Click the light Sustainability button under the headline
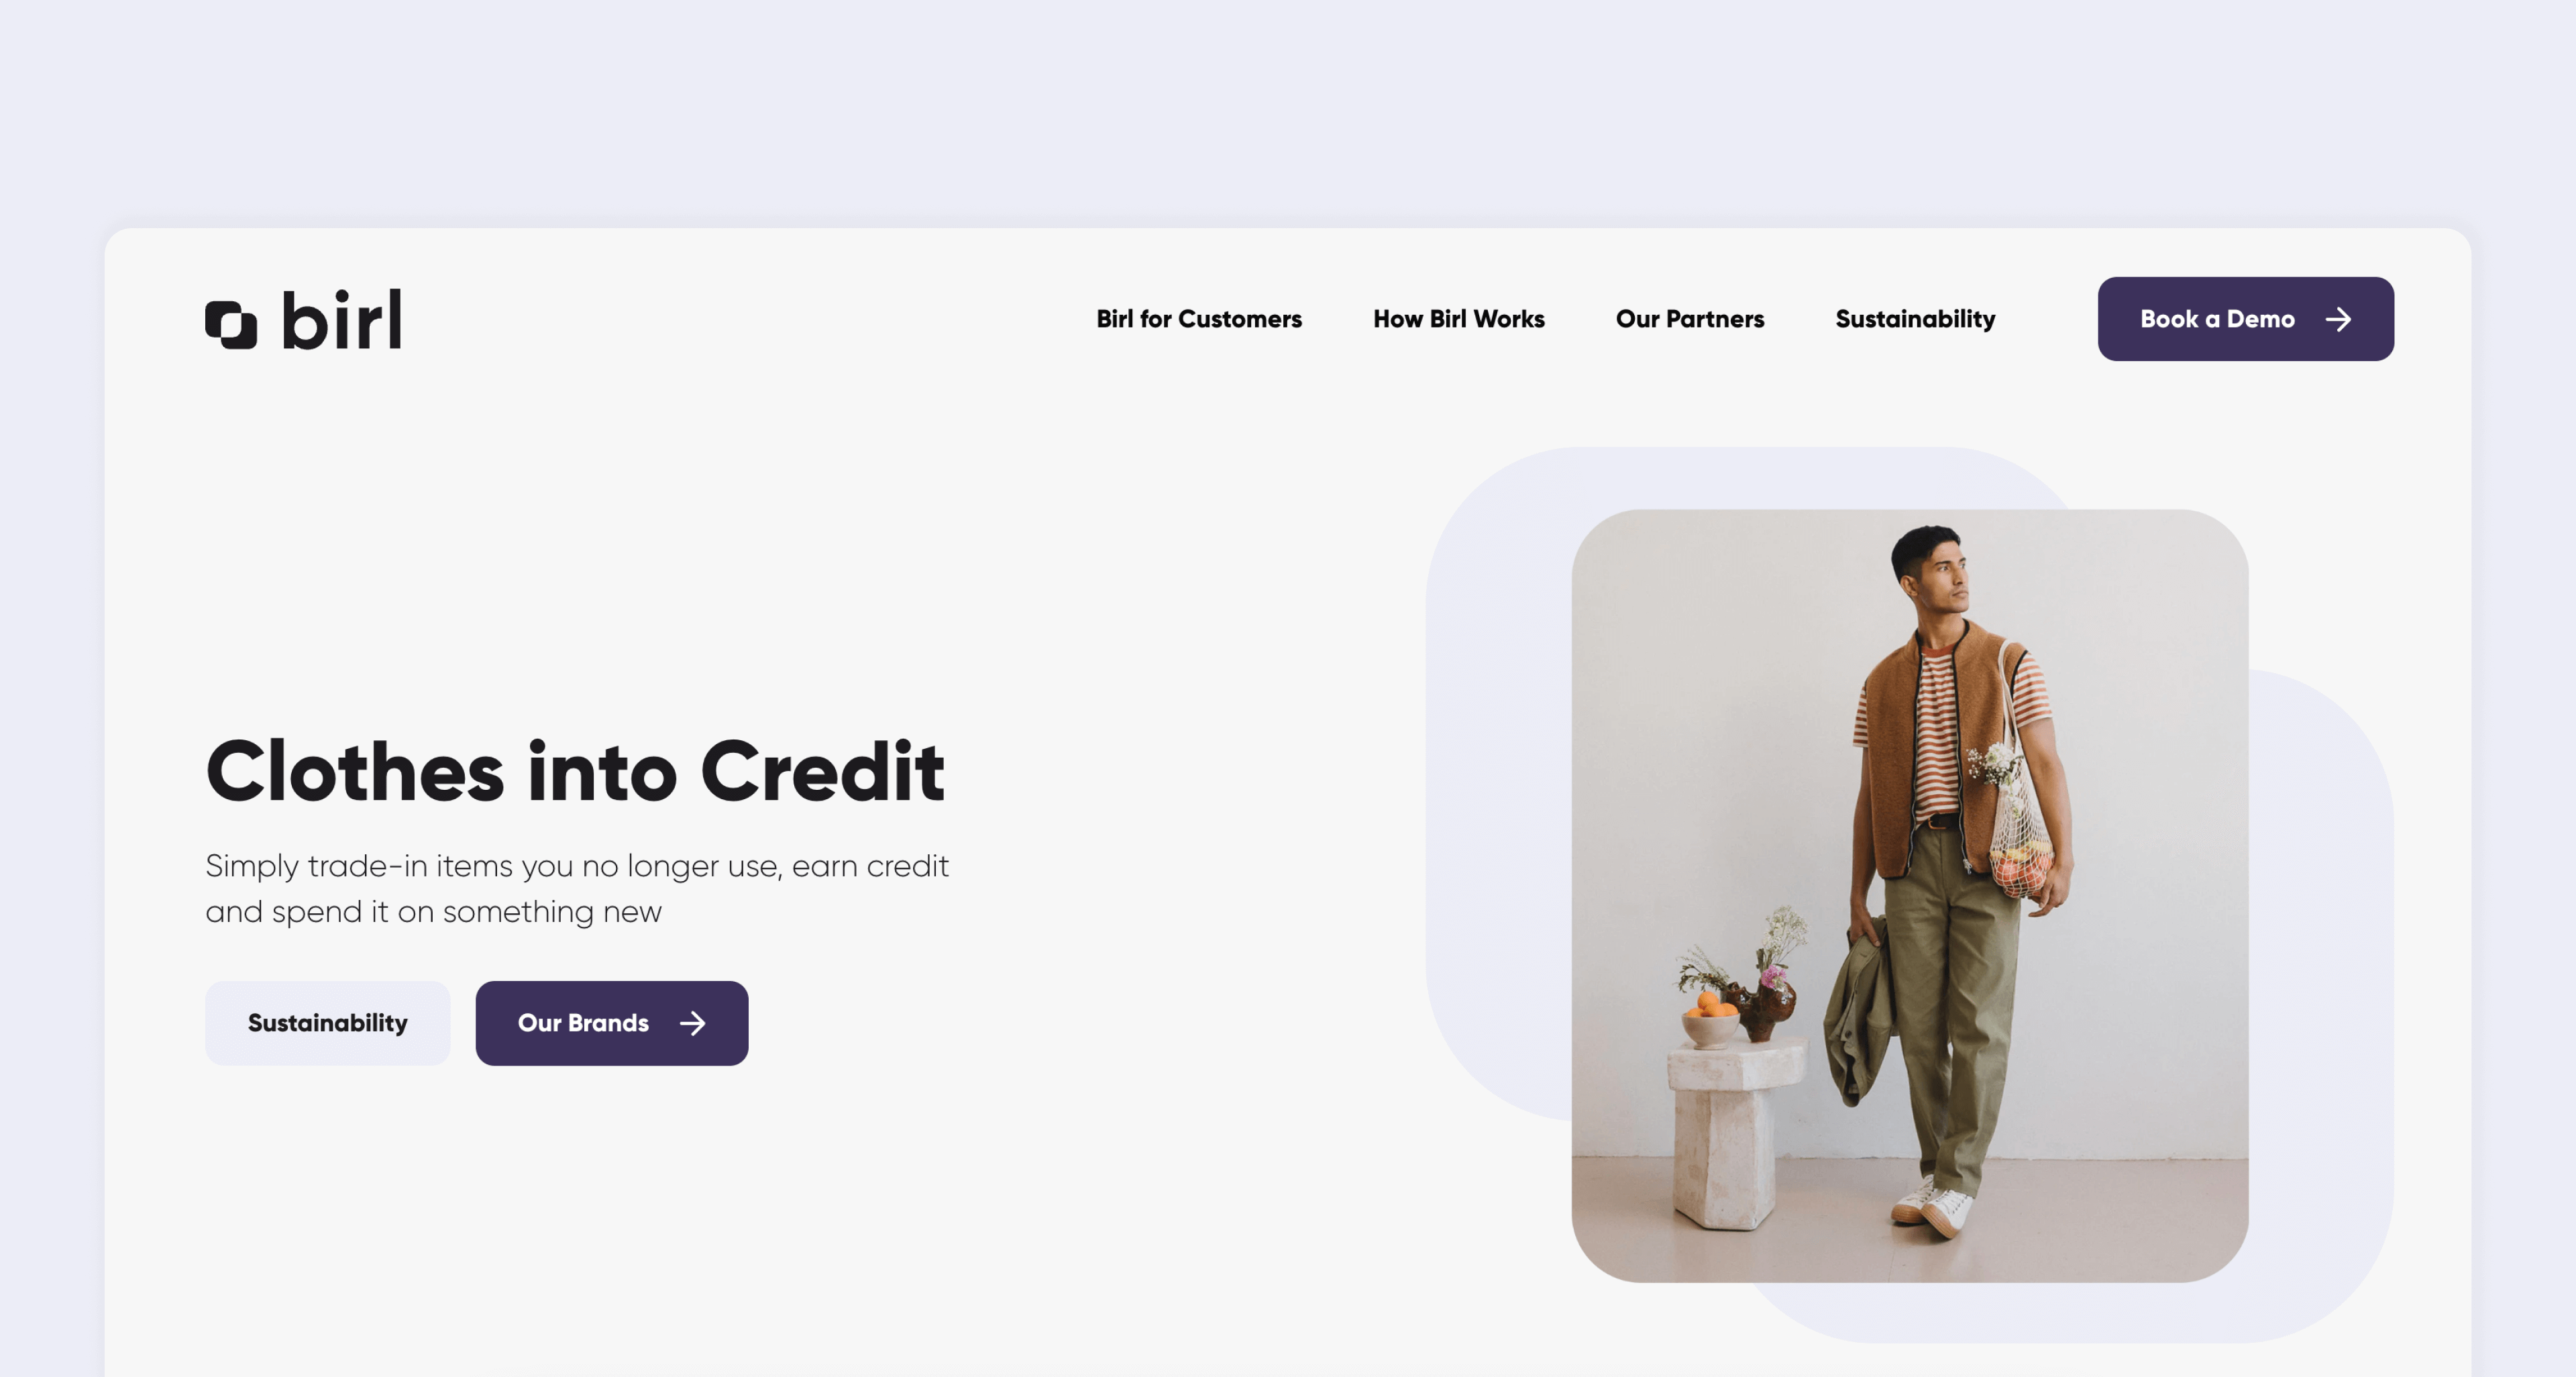 click(328, 1023)
